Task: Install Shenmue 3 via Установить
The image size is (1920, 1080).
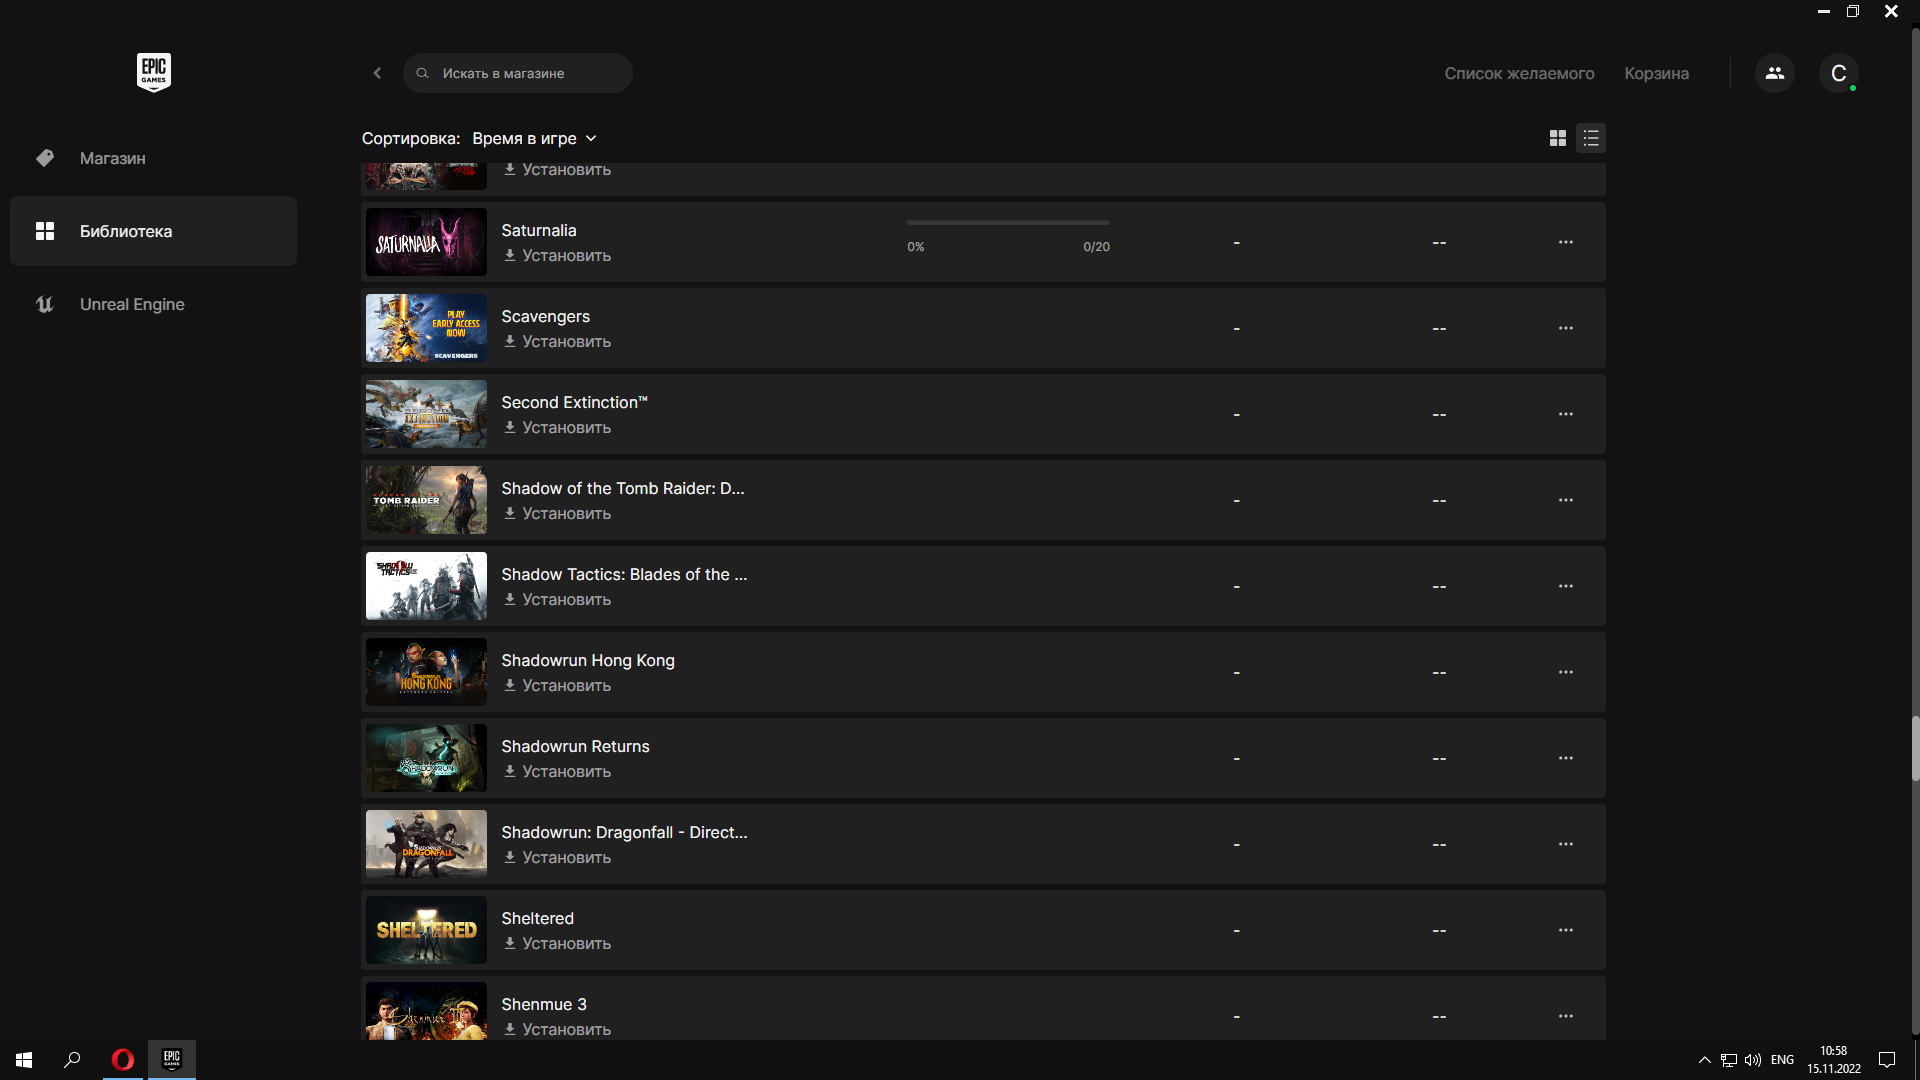Action: tap(557, 1030)
